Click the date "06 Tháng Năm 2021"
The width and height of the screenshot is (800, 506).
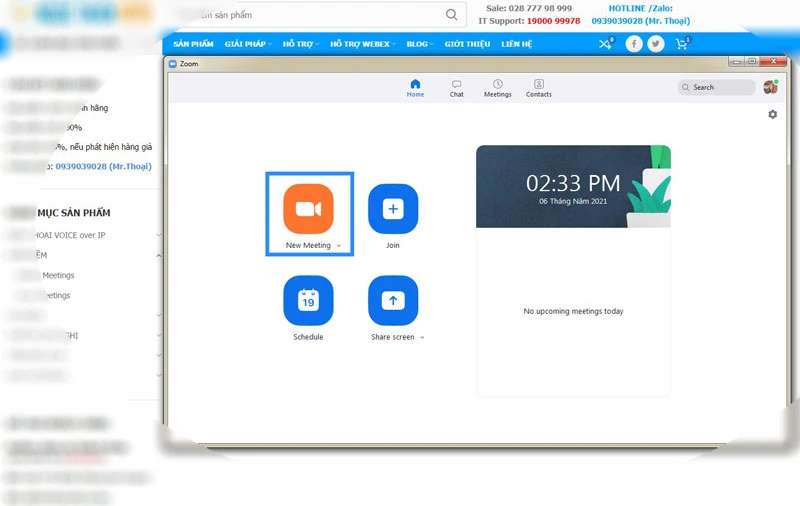(x=573, y=201)
